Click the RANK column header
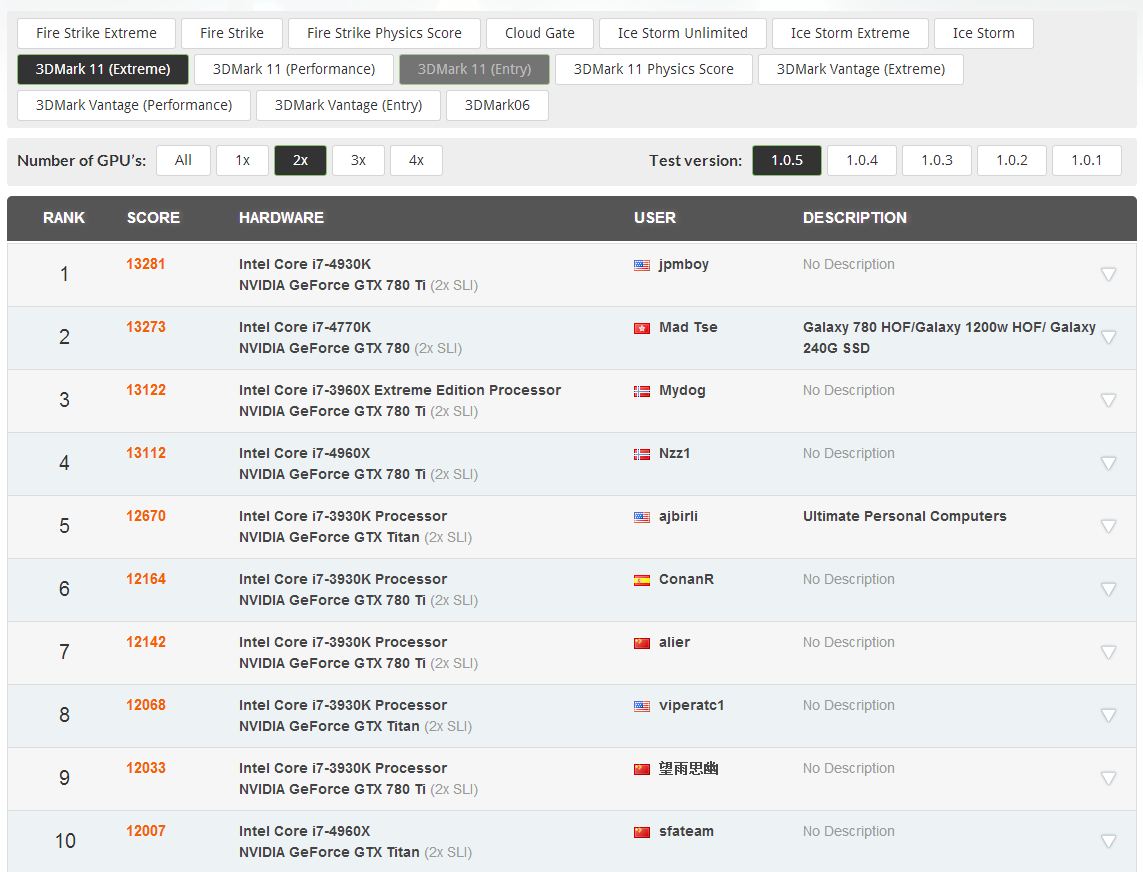Screen dimensions: 1143x872 point(64,218)
